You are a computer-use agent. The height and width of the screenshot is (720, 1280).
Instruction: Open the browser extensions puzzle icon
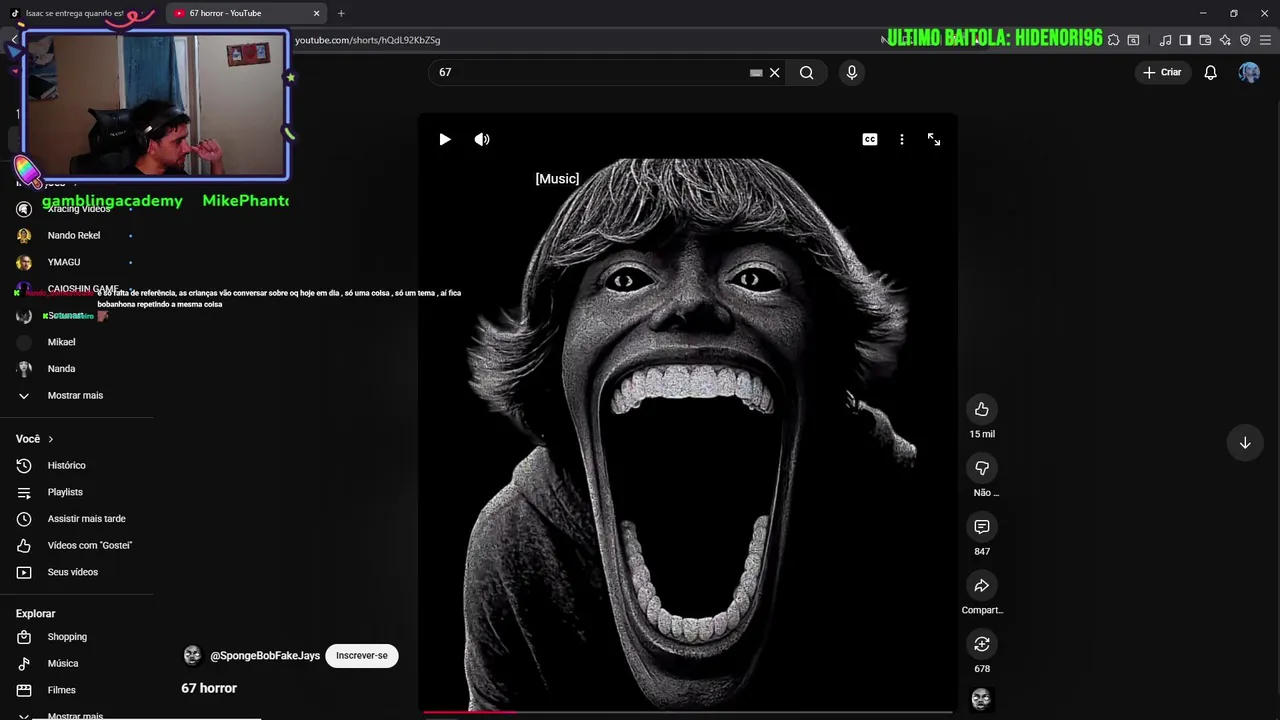pos(1113,40)
